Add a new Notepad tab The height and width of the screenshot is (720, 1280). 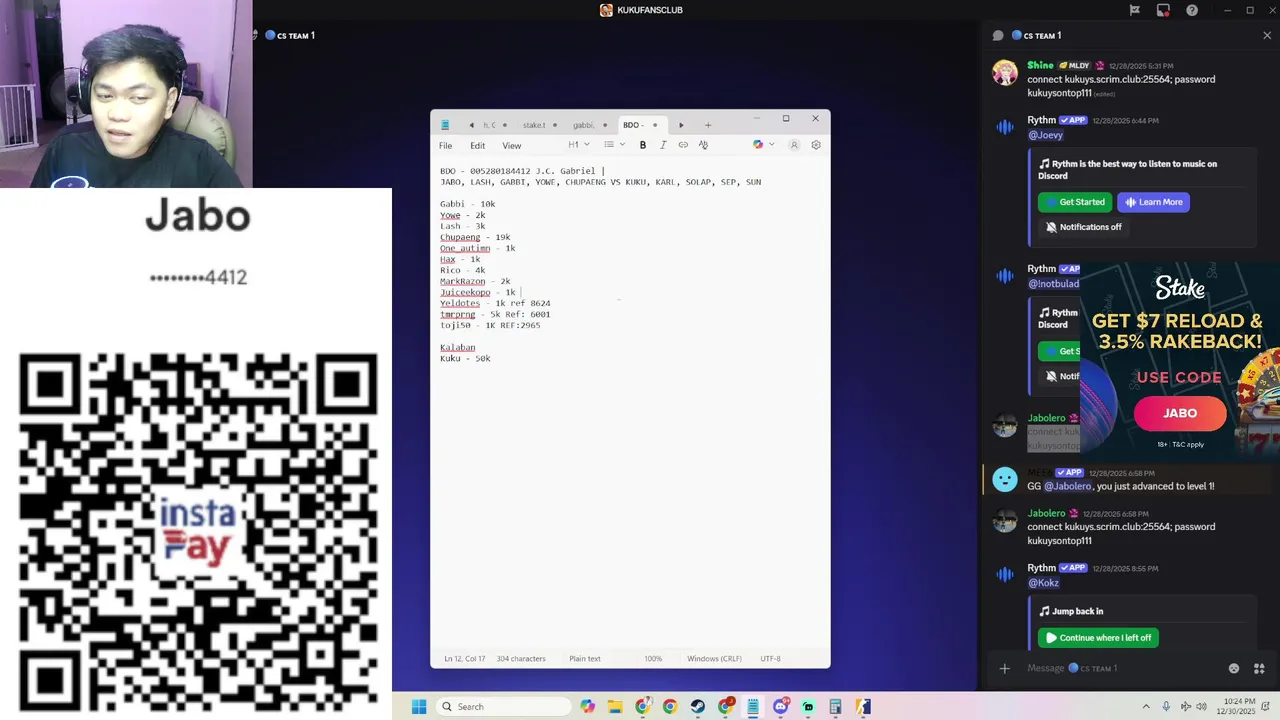point(708,125)
